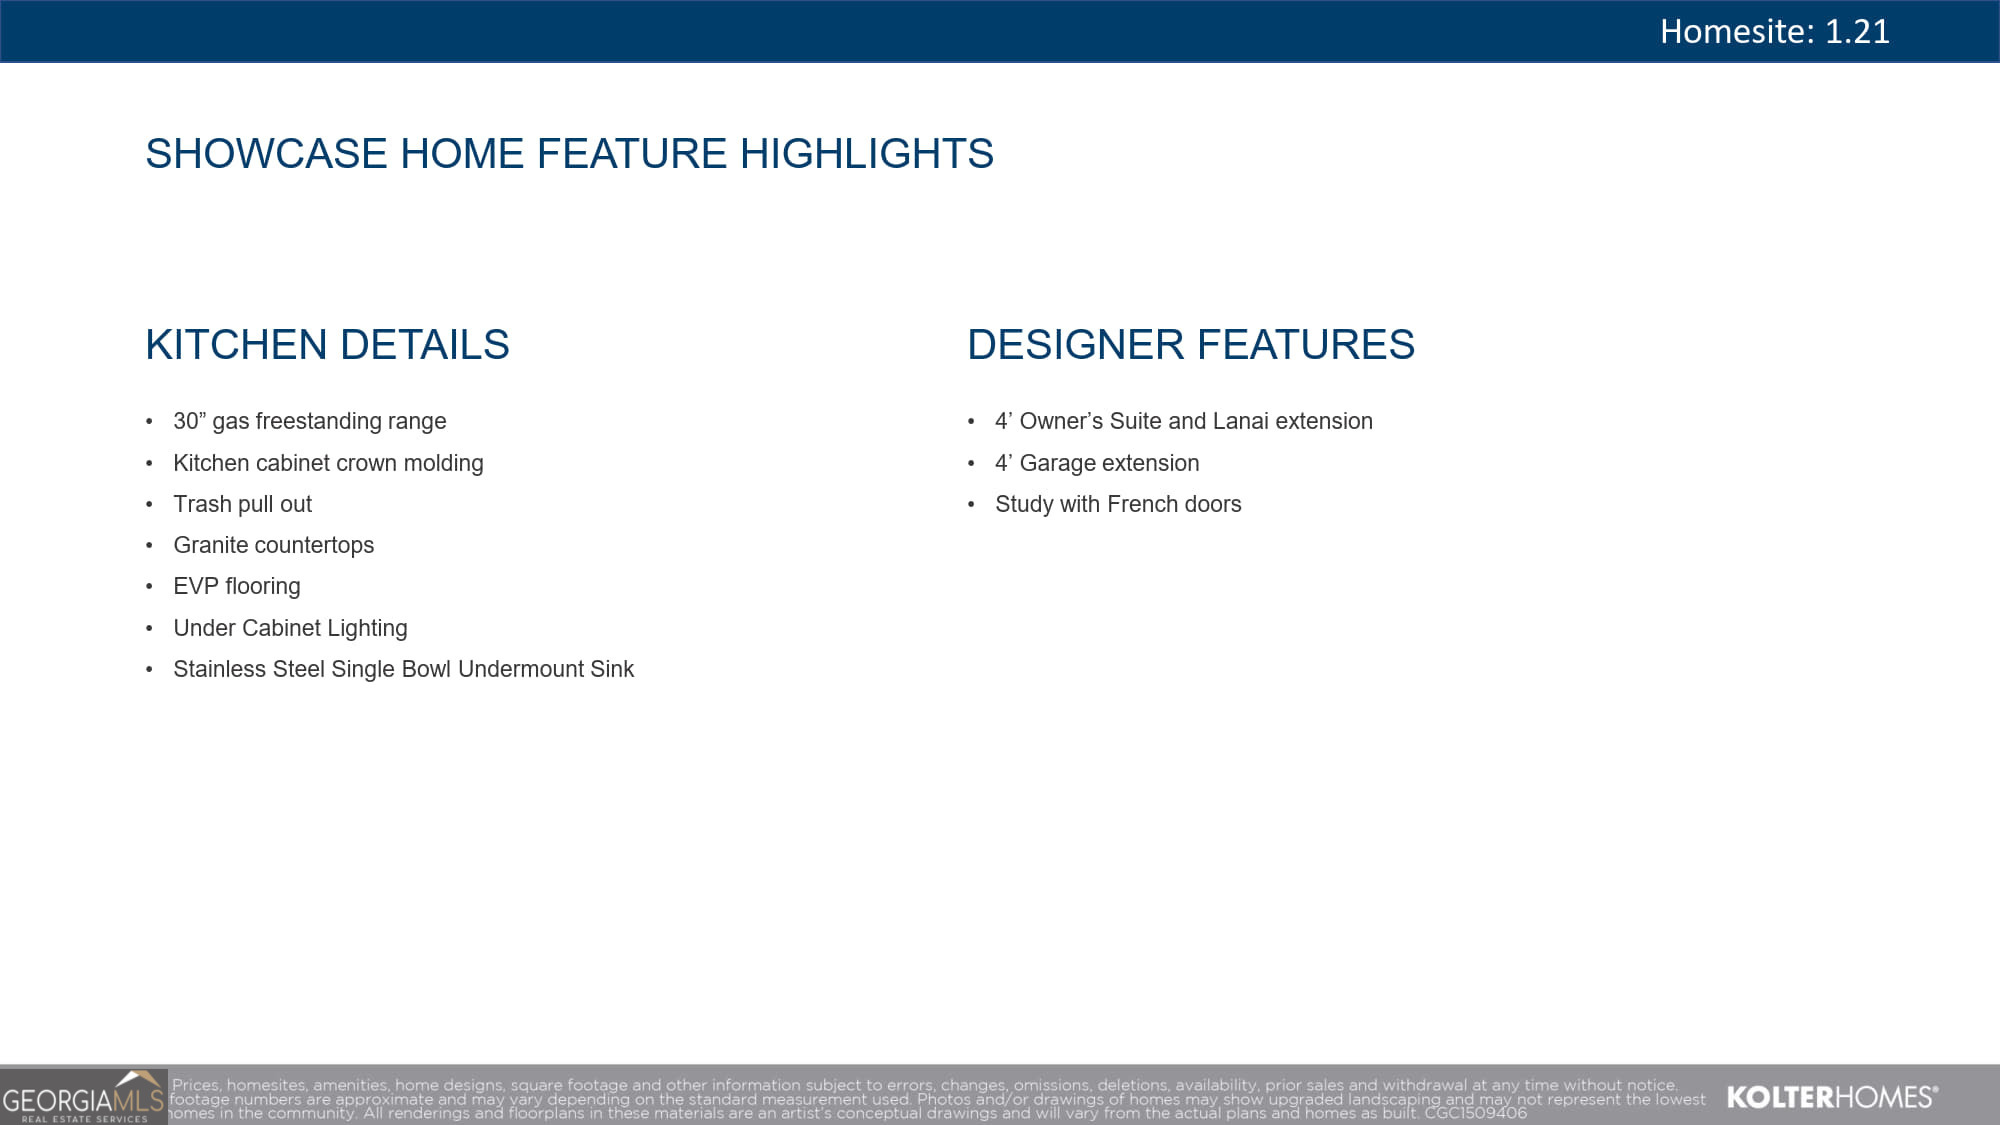Click the disclaimer text beginning 'Prices, homesites, amenities'
2000x1125 pixels.
tap(938, 1098)
